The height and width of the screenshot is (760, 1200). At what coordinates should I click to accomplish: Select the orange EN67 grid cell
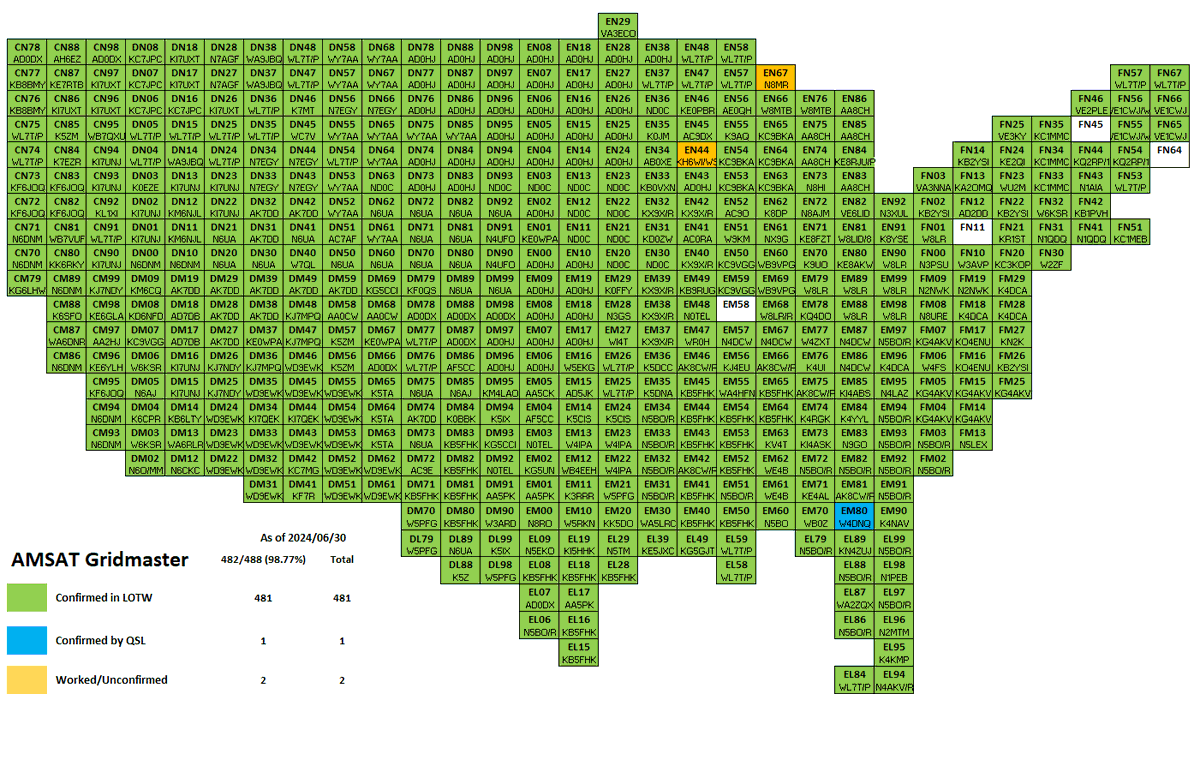click(776, 79)
